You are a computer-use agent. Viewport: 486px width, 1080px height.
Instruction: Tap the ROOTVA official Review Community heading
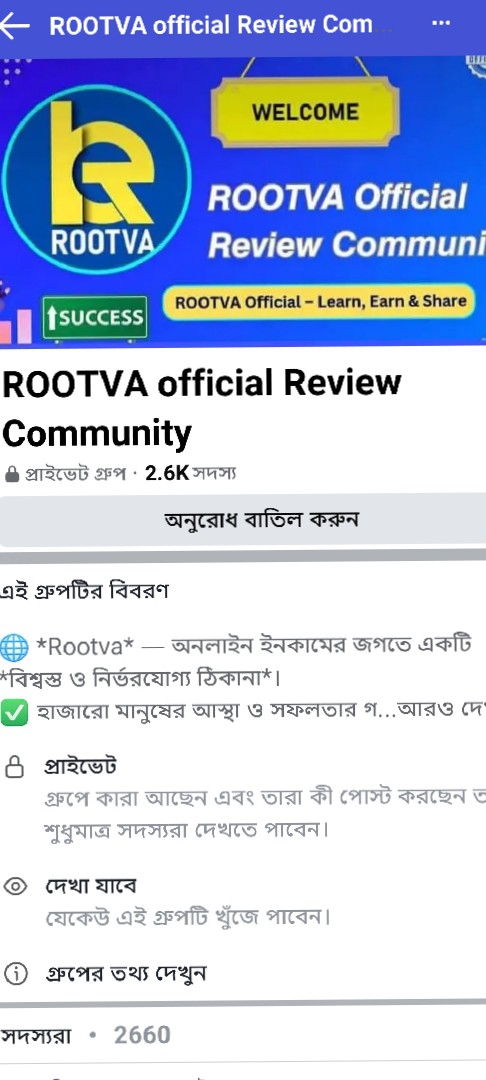[x=201, y=408]
